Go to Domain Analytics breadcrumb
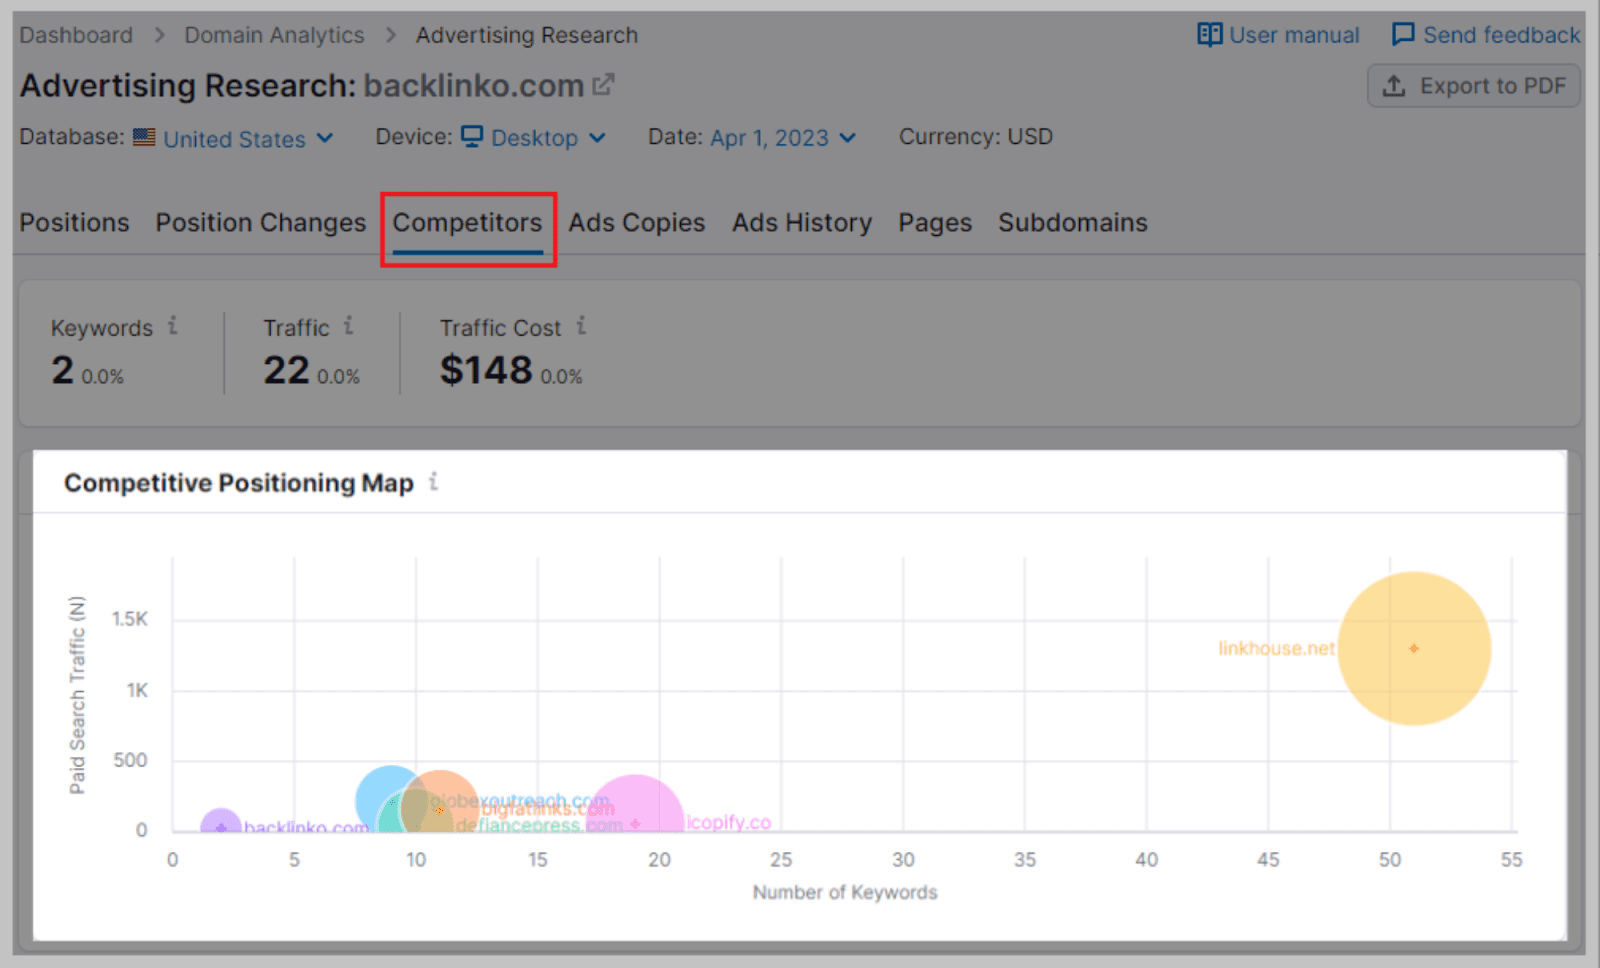The image size is (1600, 968). point(274,35)
